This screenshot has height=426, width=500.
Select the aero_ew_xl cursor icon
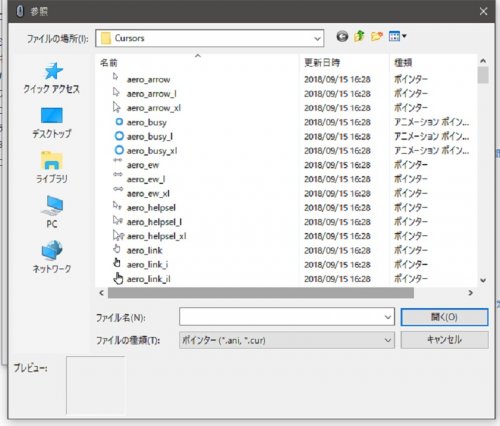(x=118, y=189)
